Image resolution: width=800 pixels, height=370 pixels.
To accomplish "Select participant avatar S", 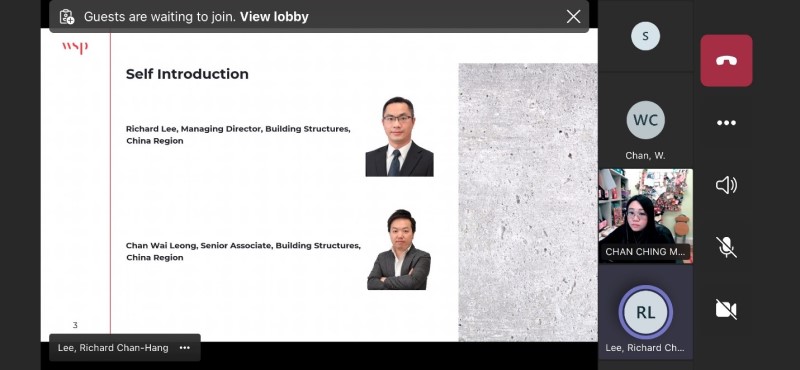I will click(645, 36).
